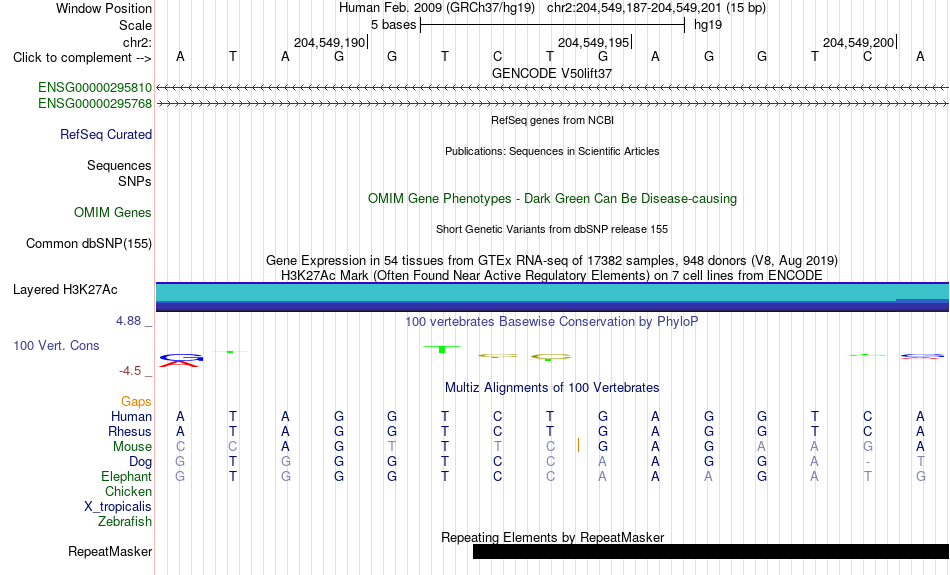Click the Scale label

135,25
